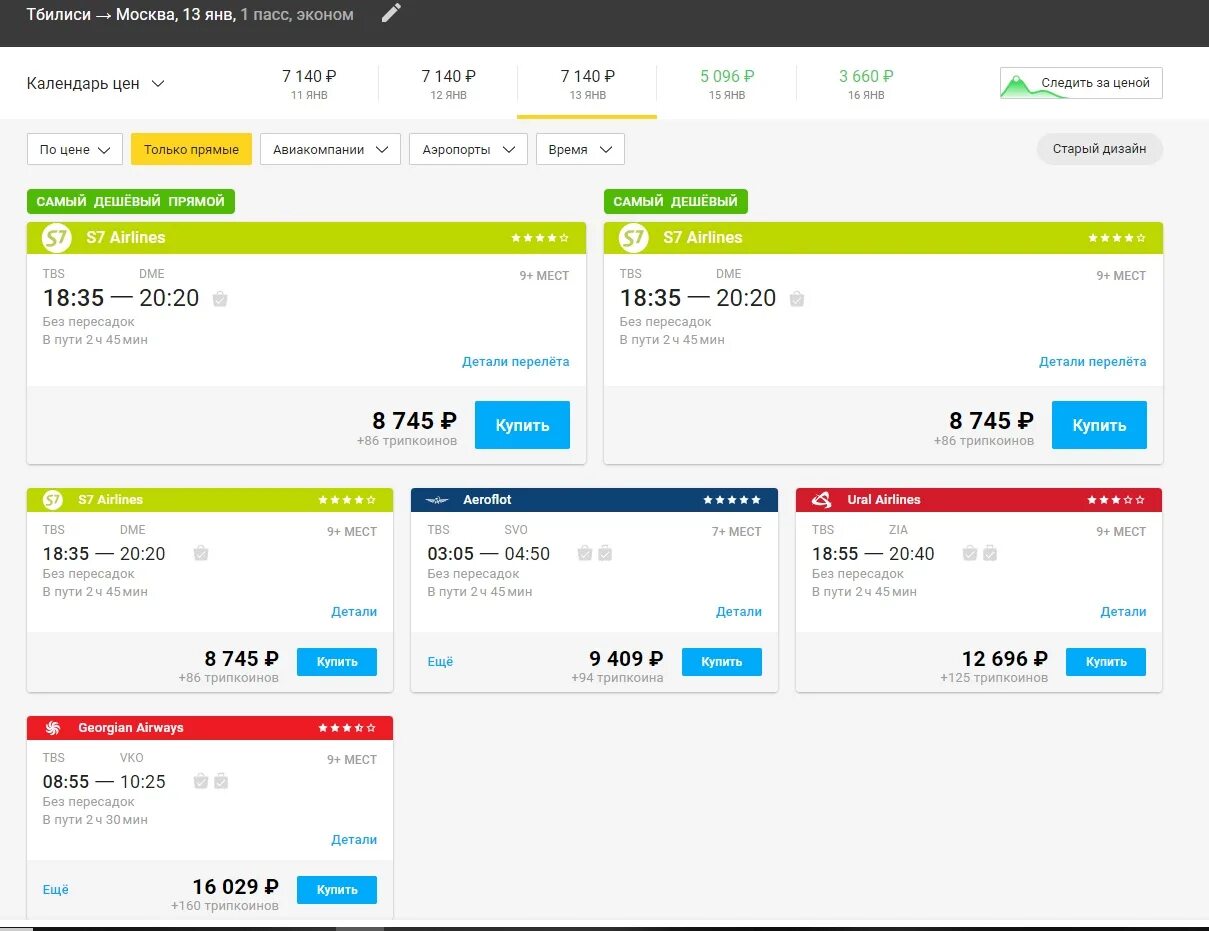Click the 'САМЫЙ ДЕШЁВЫЙ ПРЯМОЙ' badge
Image resolution: width=1209 pixels, height=931 pixels.
click(131, 201)
